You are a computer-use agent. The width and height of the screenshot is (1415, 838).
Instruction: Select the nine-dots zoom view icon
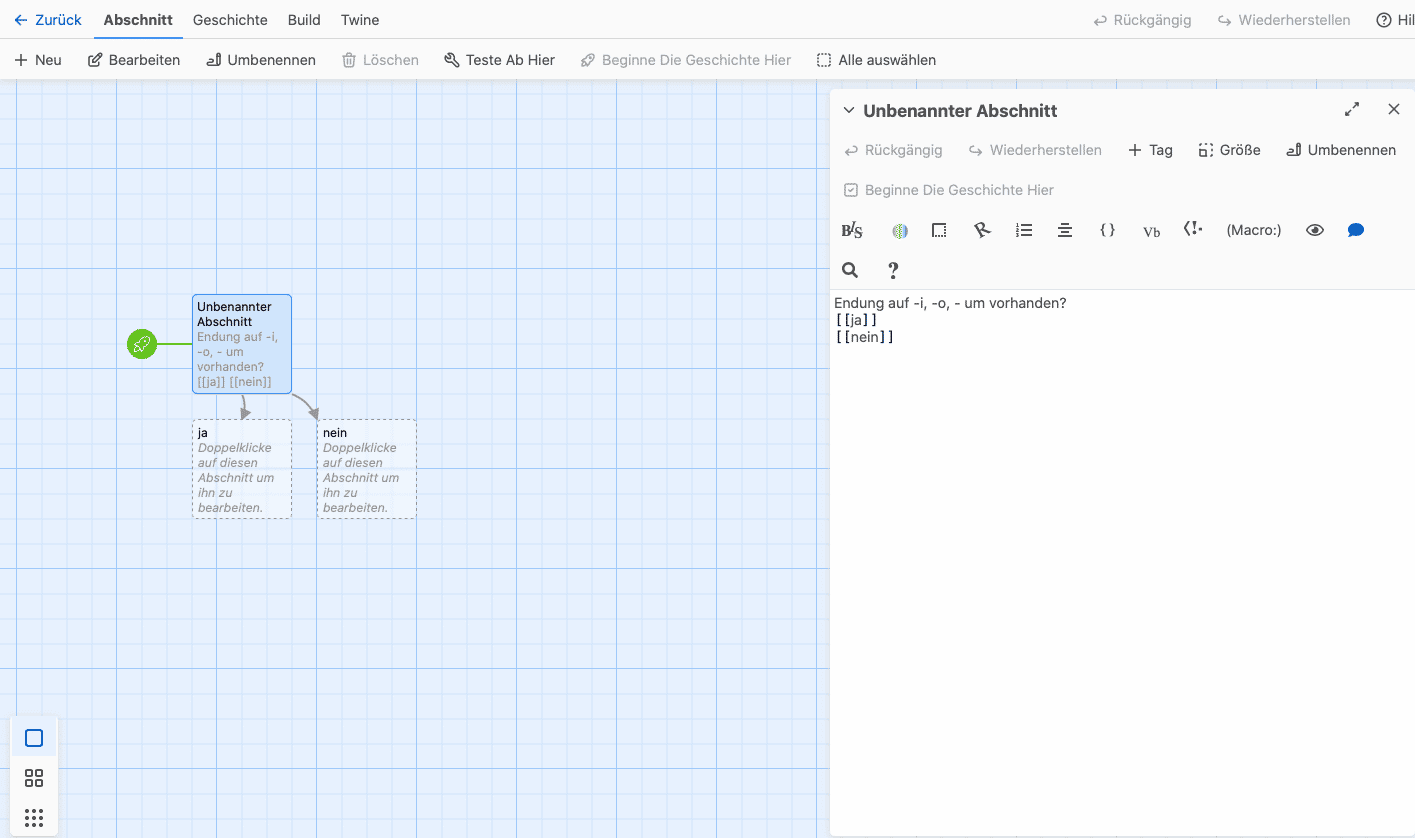click(34, 818)
